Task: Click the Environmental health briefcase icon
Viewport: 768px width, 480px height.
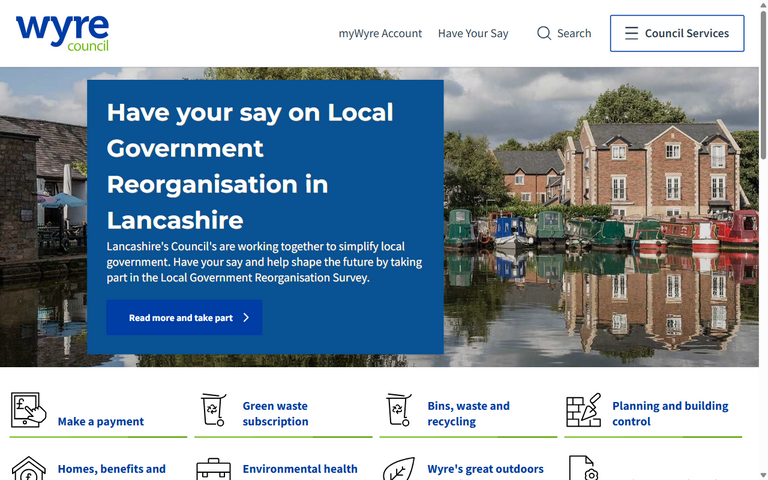Action: 213,469
